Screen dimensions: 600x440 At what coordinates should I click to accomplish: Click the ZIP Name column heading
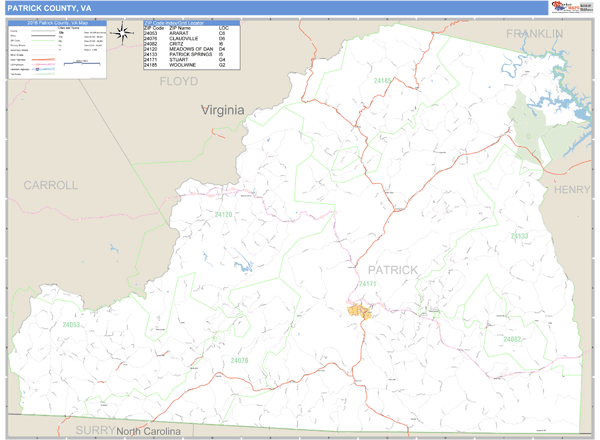pos(179,28)
